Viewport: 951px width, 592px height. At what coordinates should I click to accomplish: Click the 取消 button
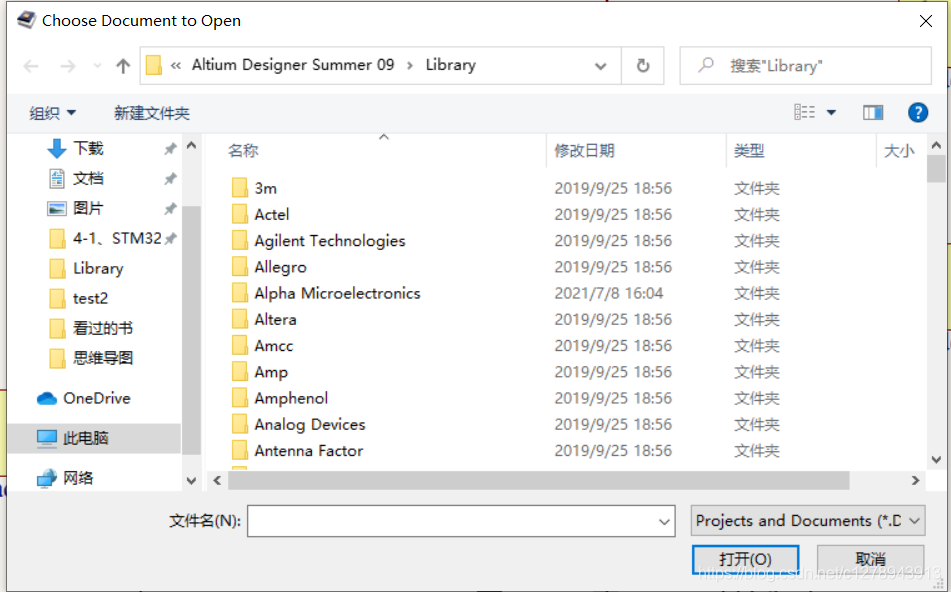[x=870, y=559]
